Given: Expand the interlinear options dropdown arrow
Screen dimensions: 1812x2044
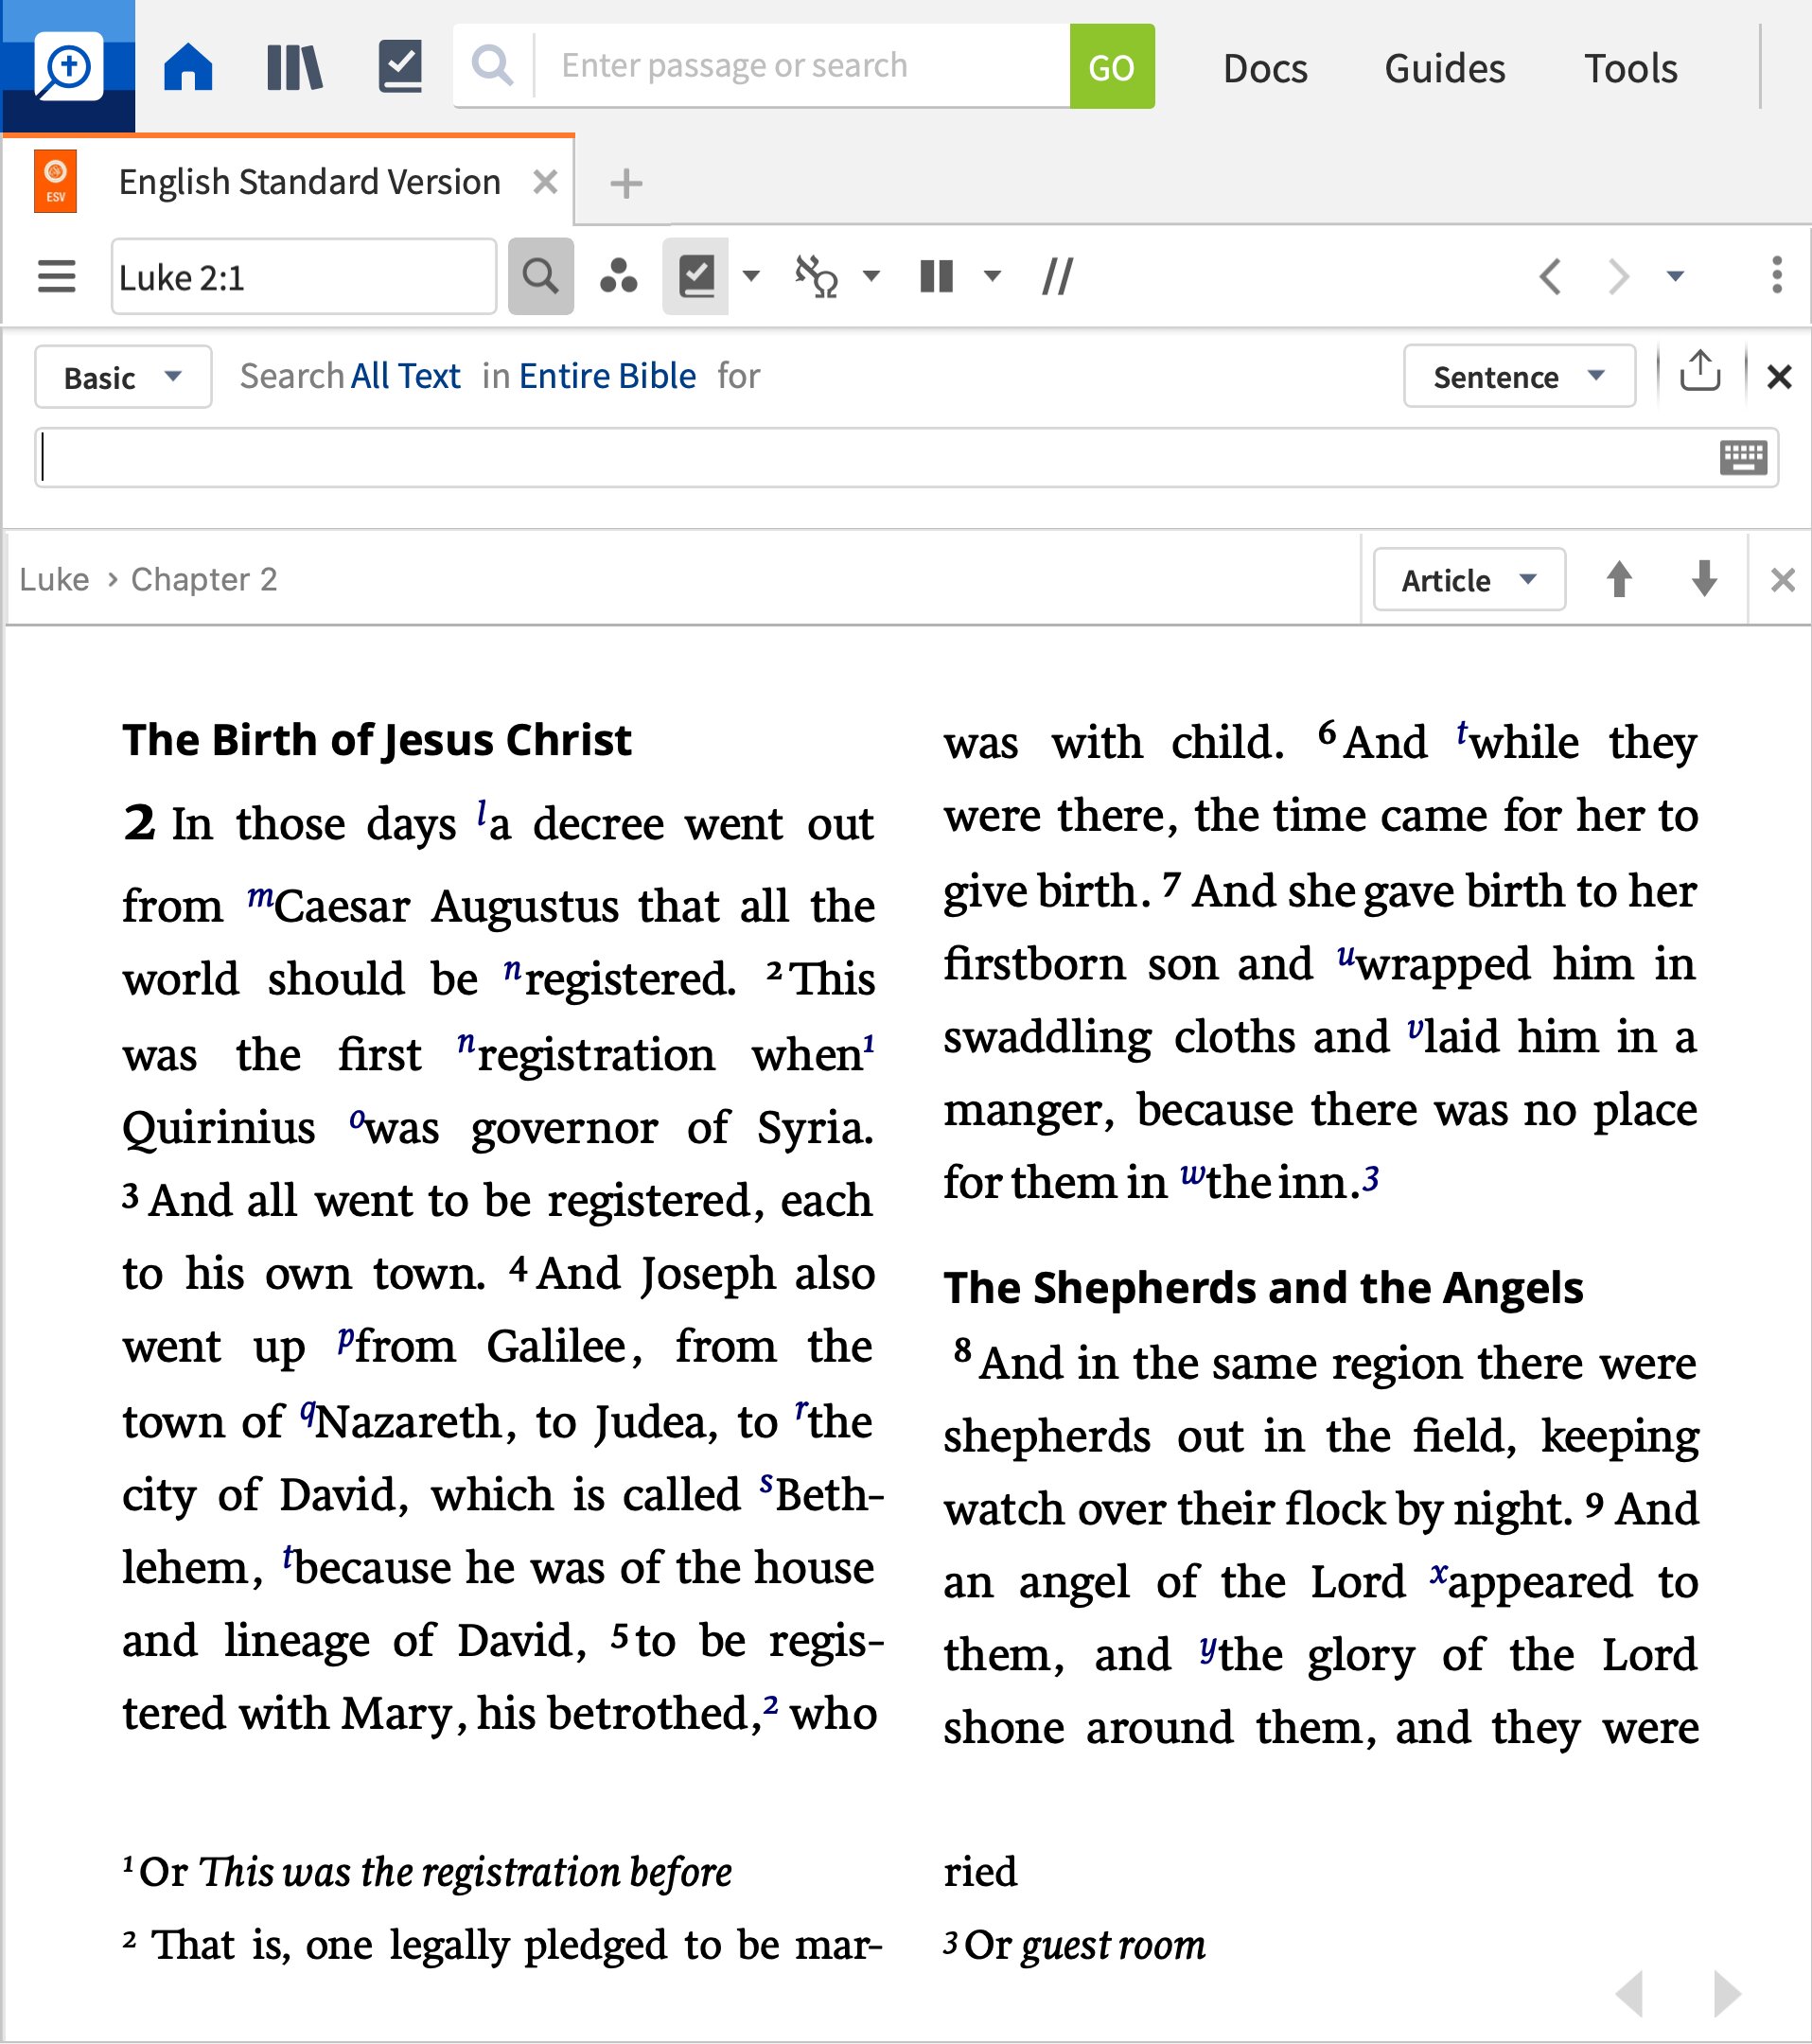Looking at the screenshot, I should pos(871,276).
